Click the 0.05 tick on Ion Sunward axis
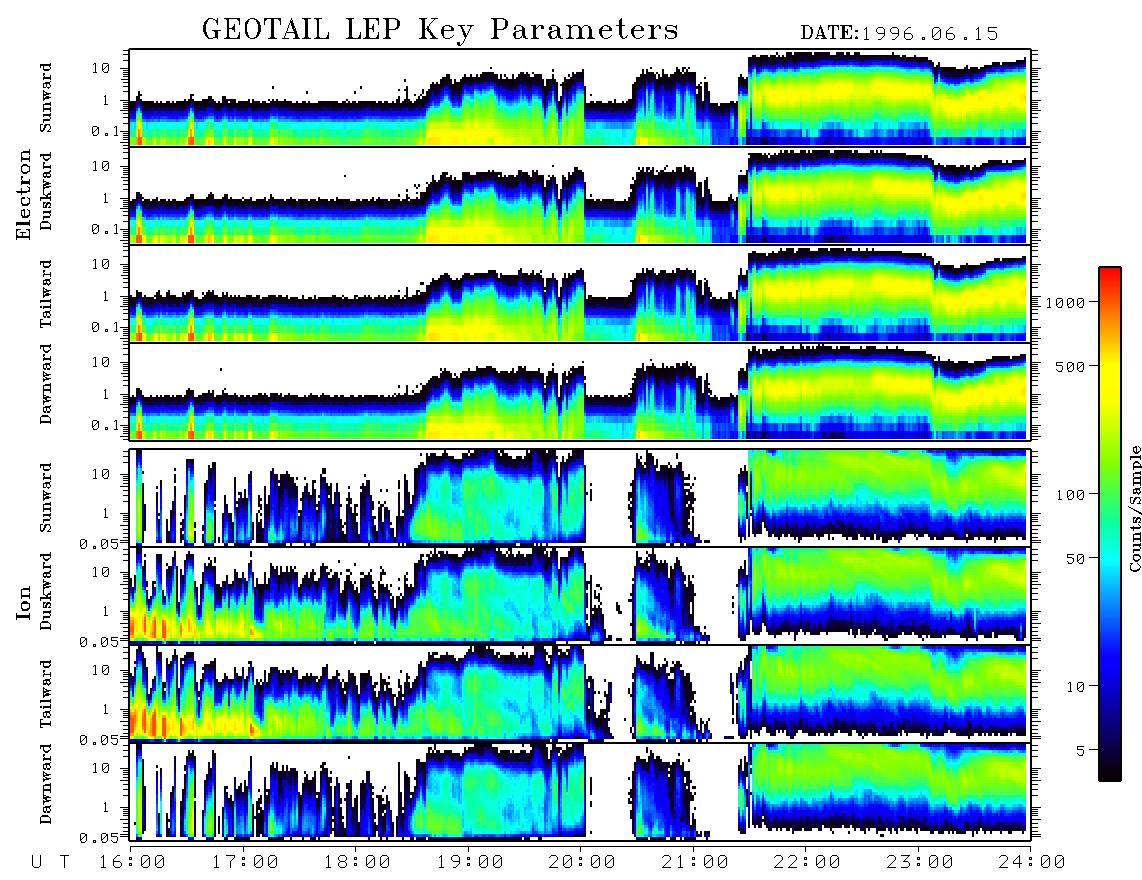The image size is (1142, 880). 100,543
